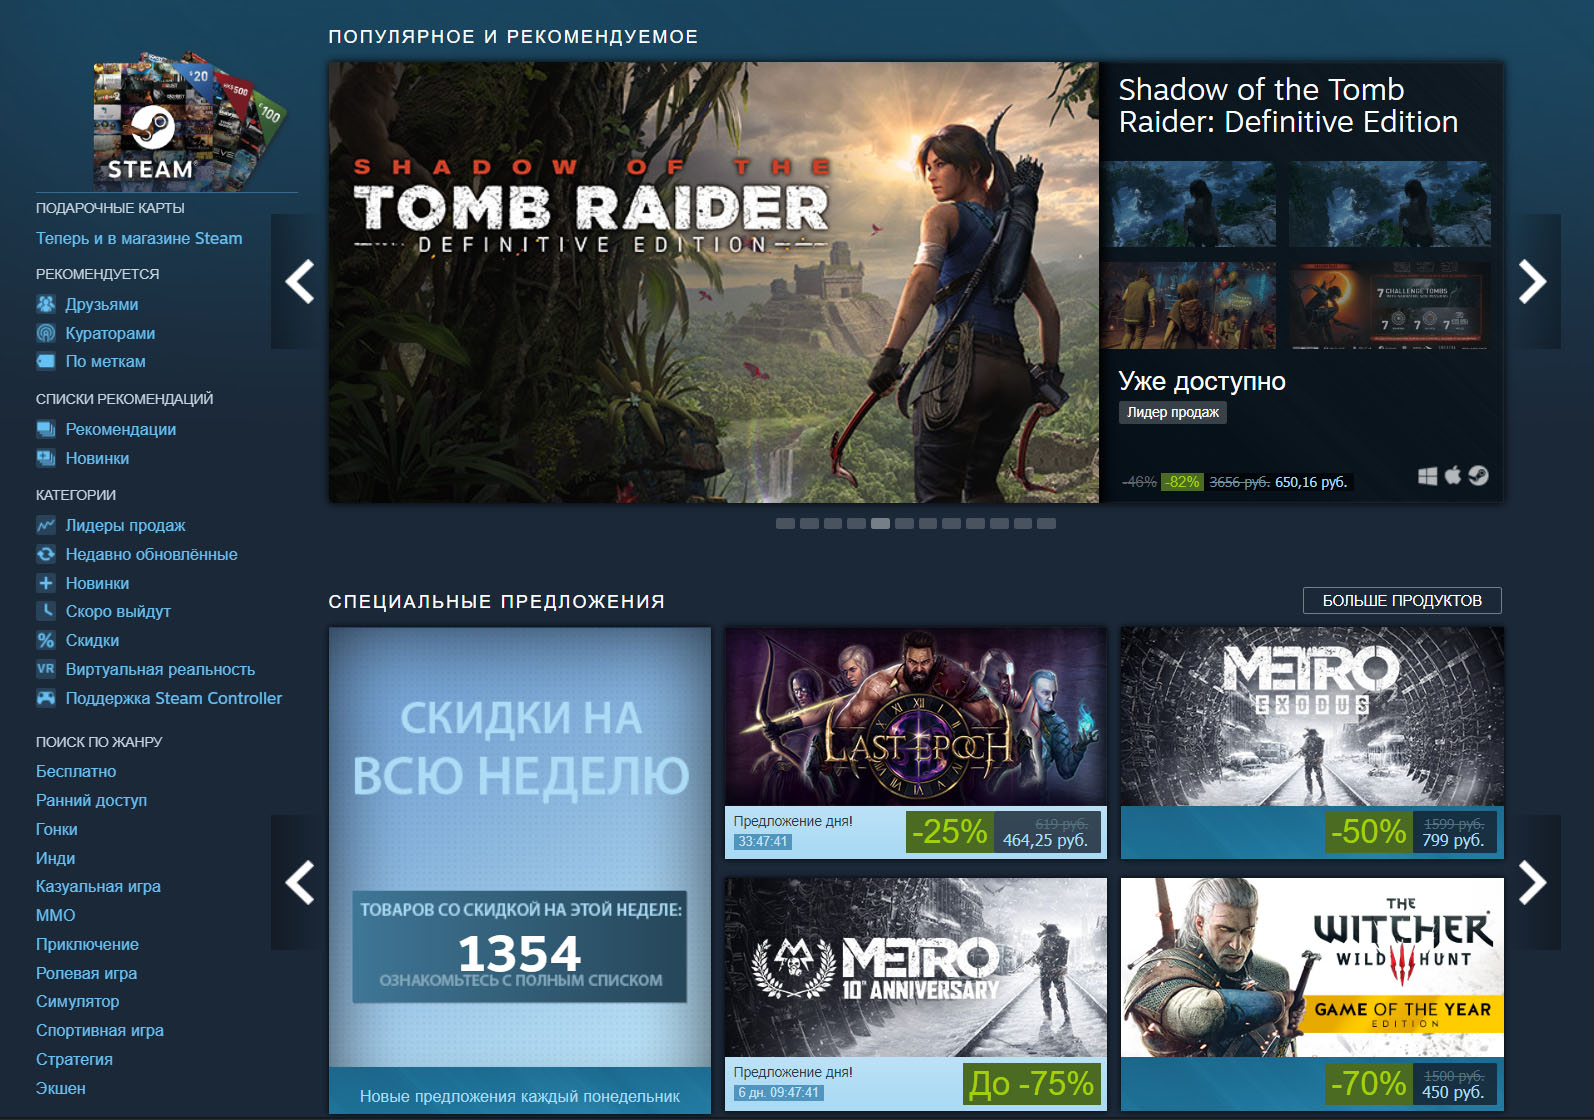This screenshot has height=1120, width=1594.
Task: Click the Кураторами curators icon
Action: [46, 333]
